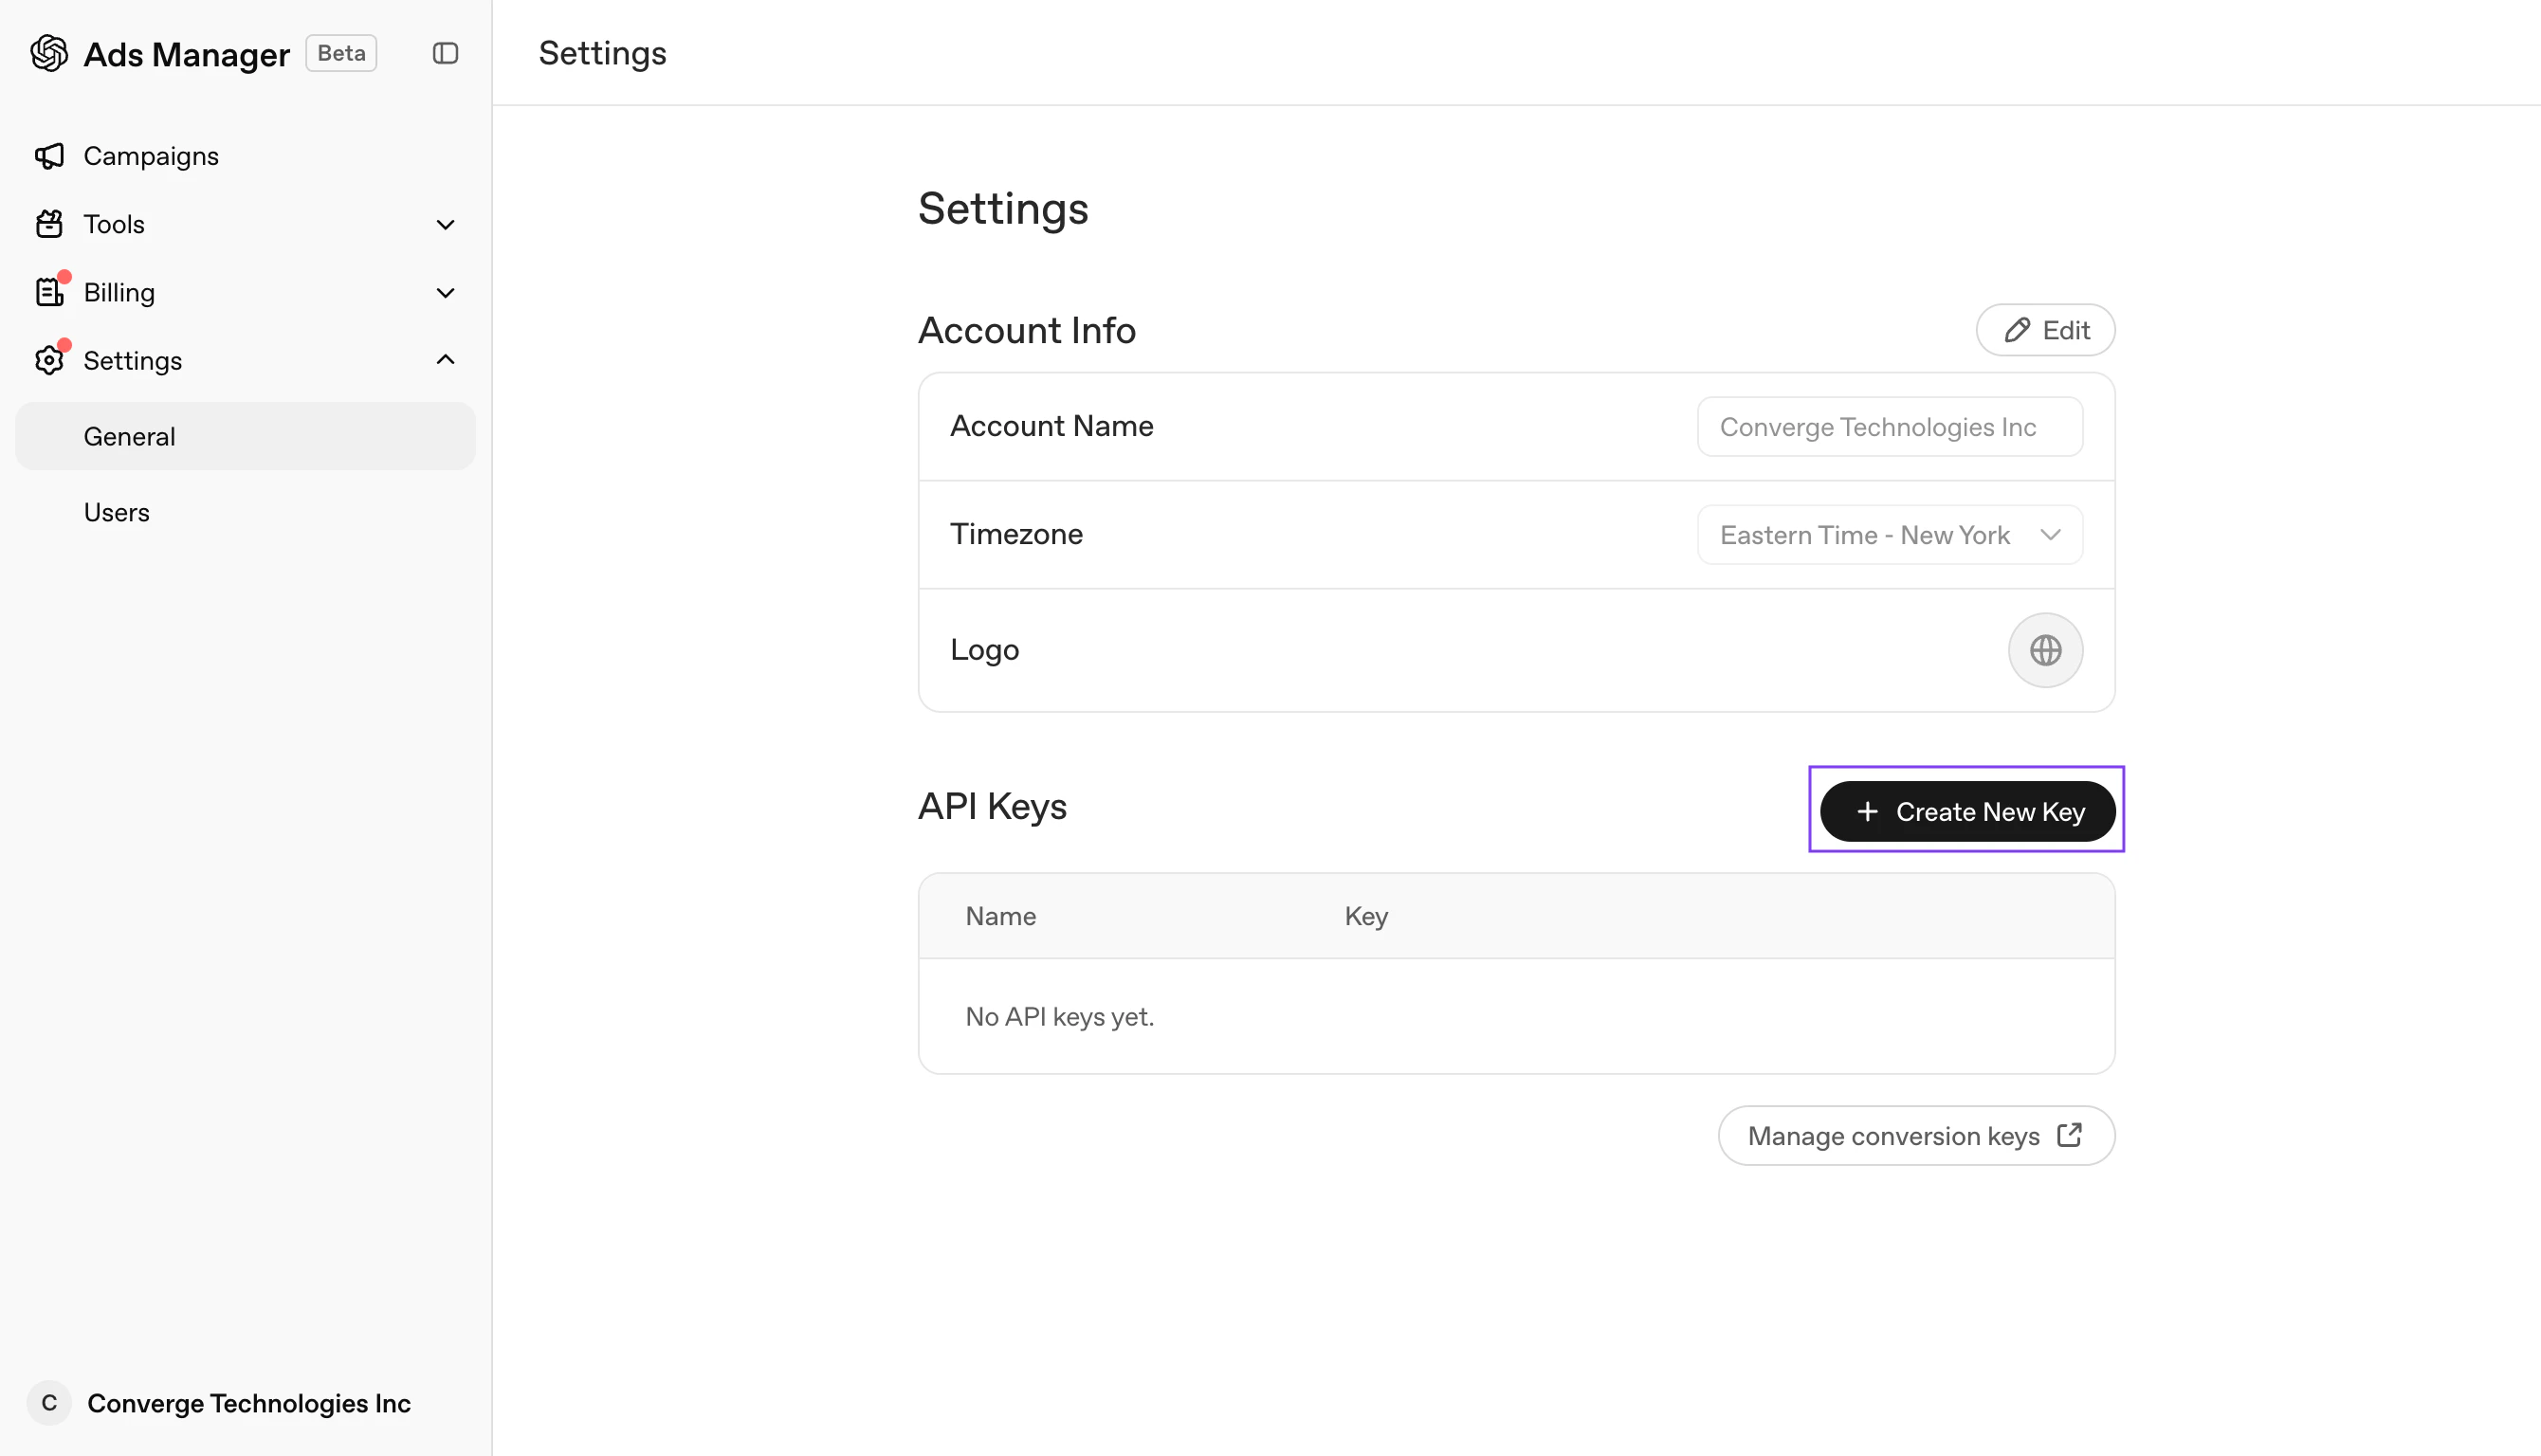This screenshot has width=2541, height=1456.
Task: Click the Billing receipt icon
Action: click(49, 292)
